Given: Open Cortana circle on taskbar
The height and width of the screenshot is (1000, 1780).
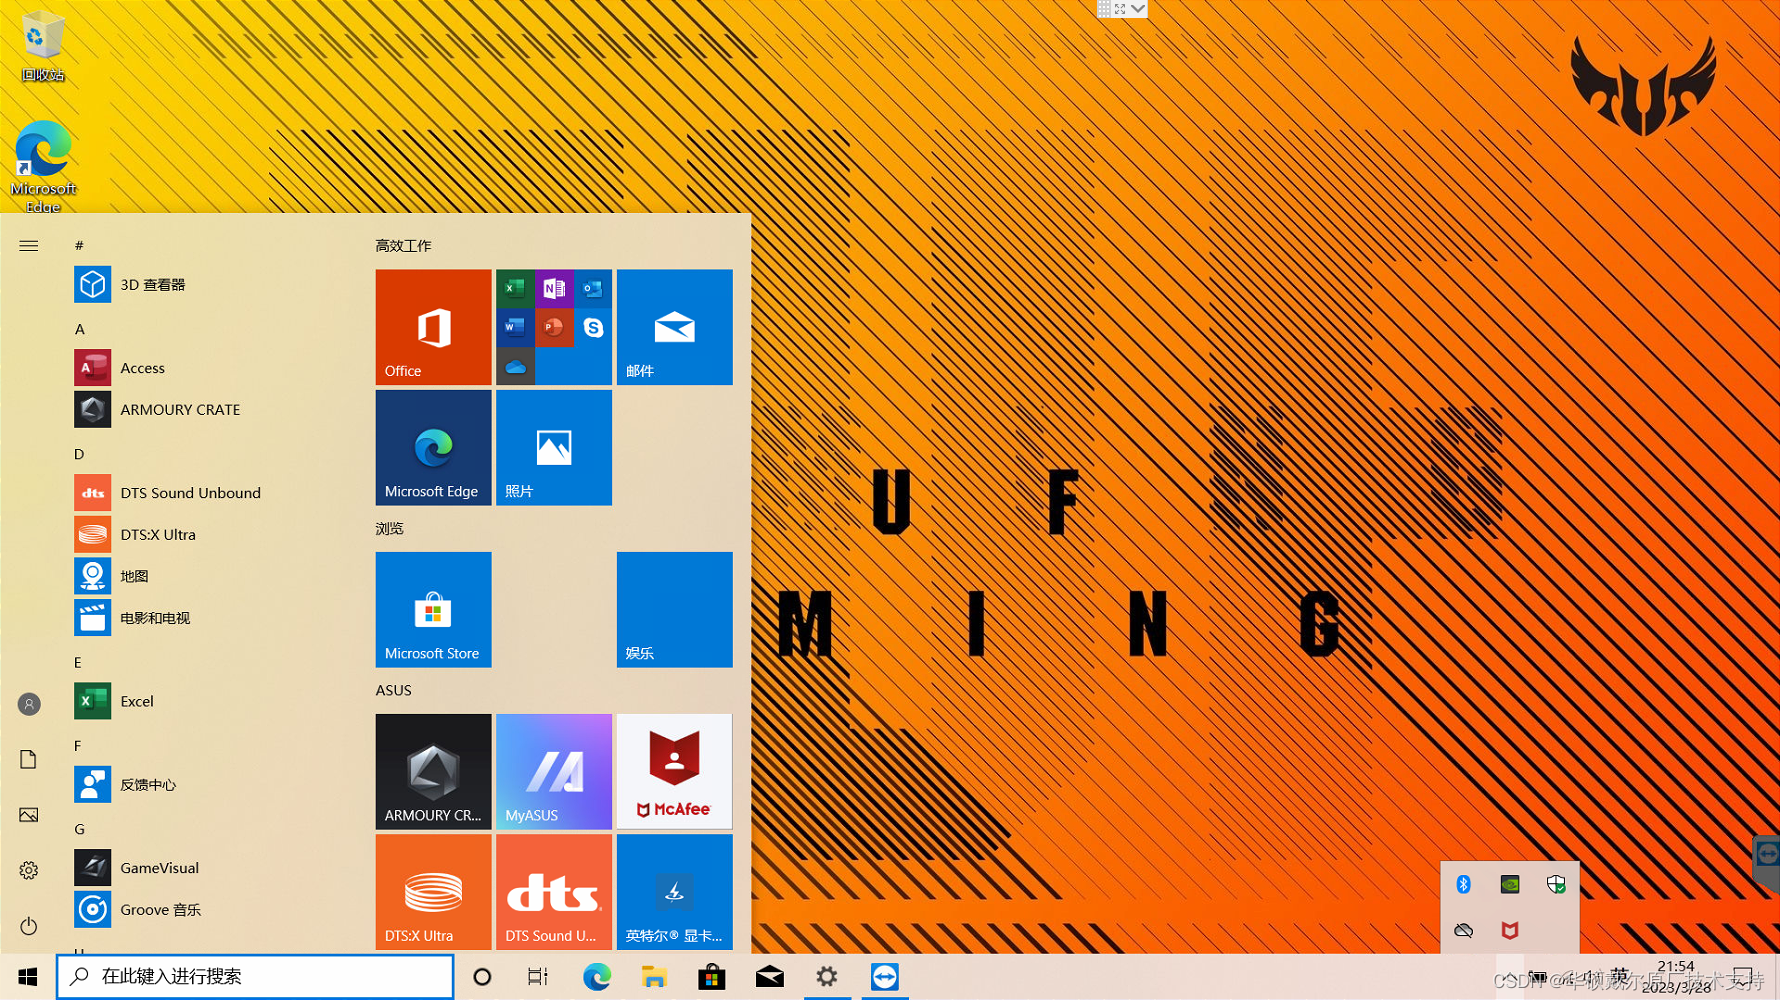Looking at the screenshot, I should point(482,977).
